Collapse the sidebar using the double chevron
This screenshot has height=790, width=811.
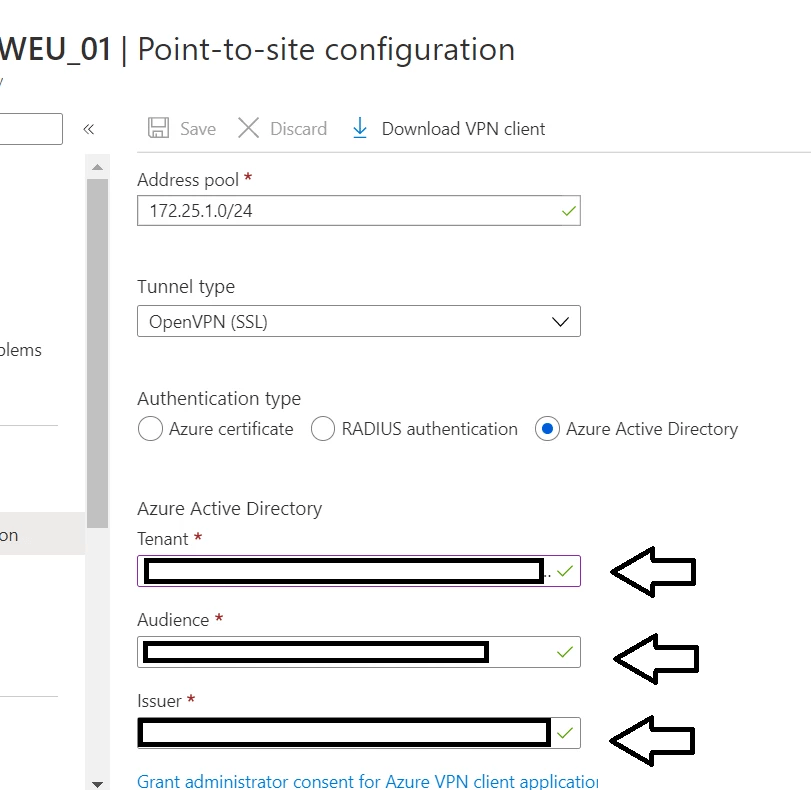tap(88, 128)
